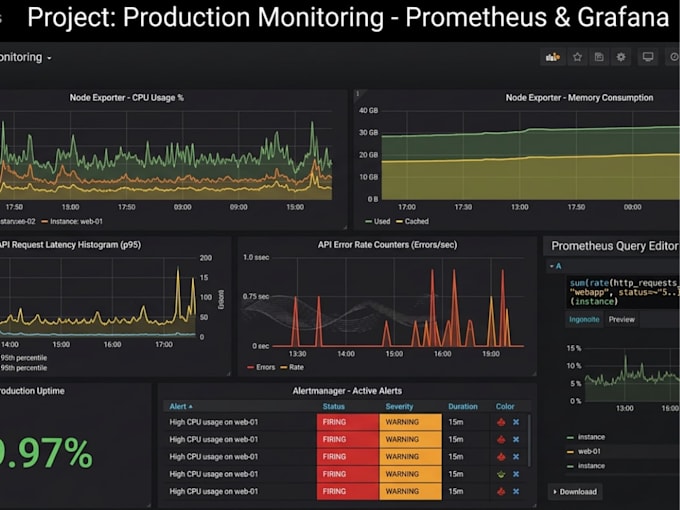
Task: Click the green icon in alerts Color column
Action: pos(501,474)
